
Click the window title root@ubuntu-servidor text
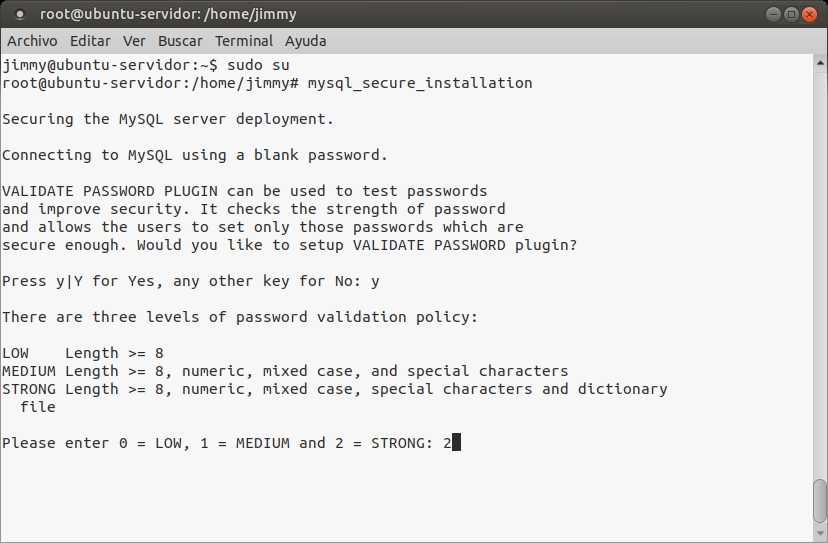168,15
